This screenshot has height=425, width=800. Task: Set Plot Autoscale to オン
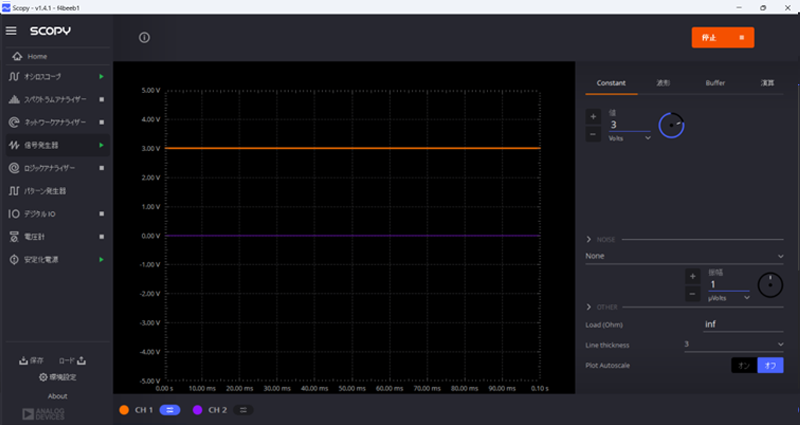744,366
